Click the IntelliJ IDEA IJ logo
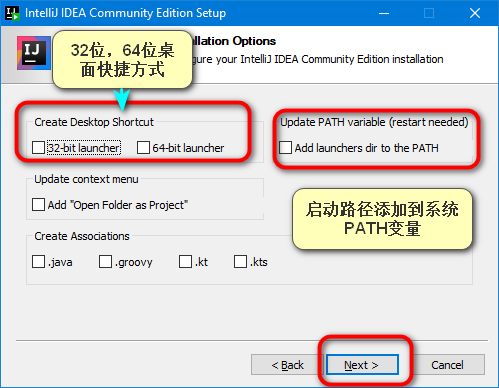 click(34, 53)
